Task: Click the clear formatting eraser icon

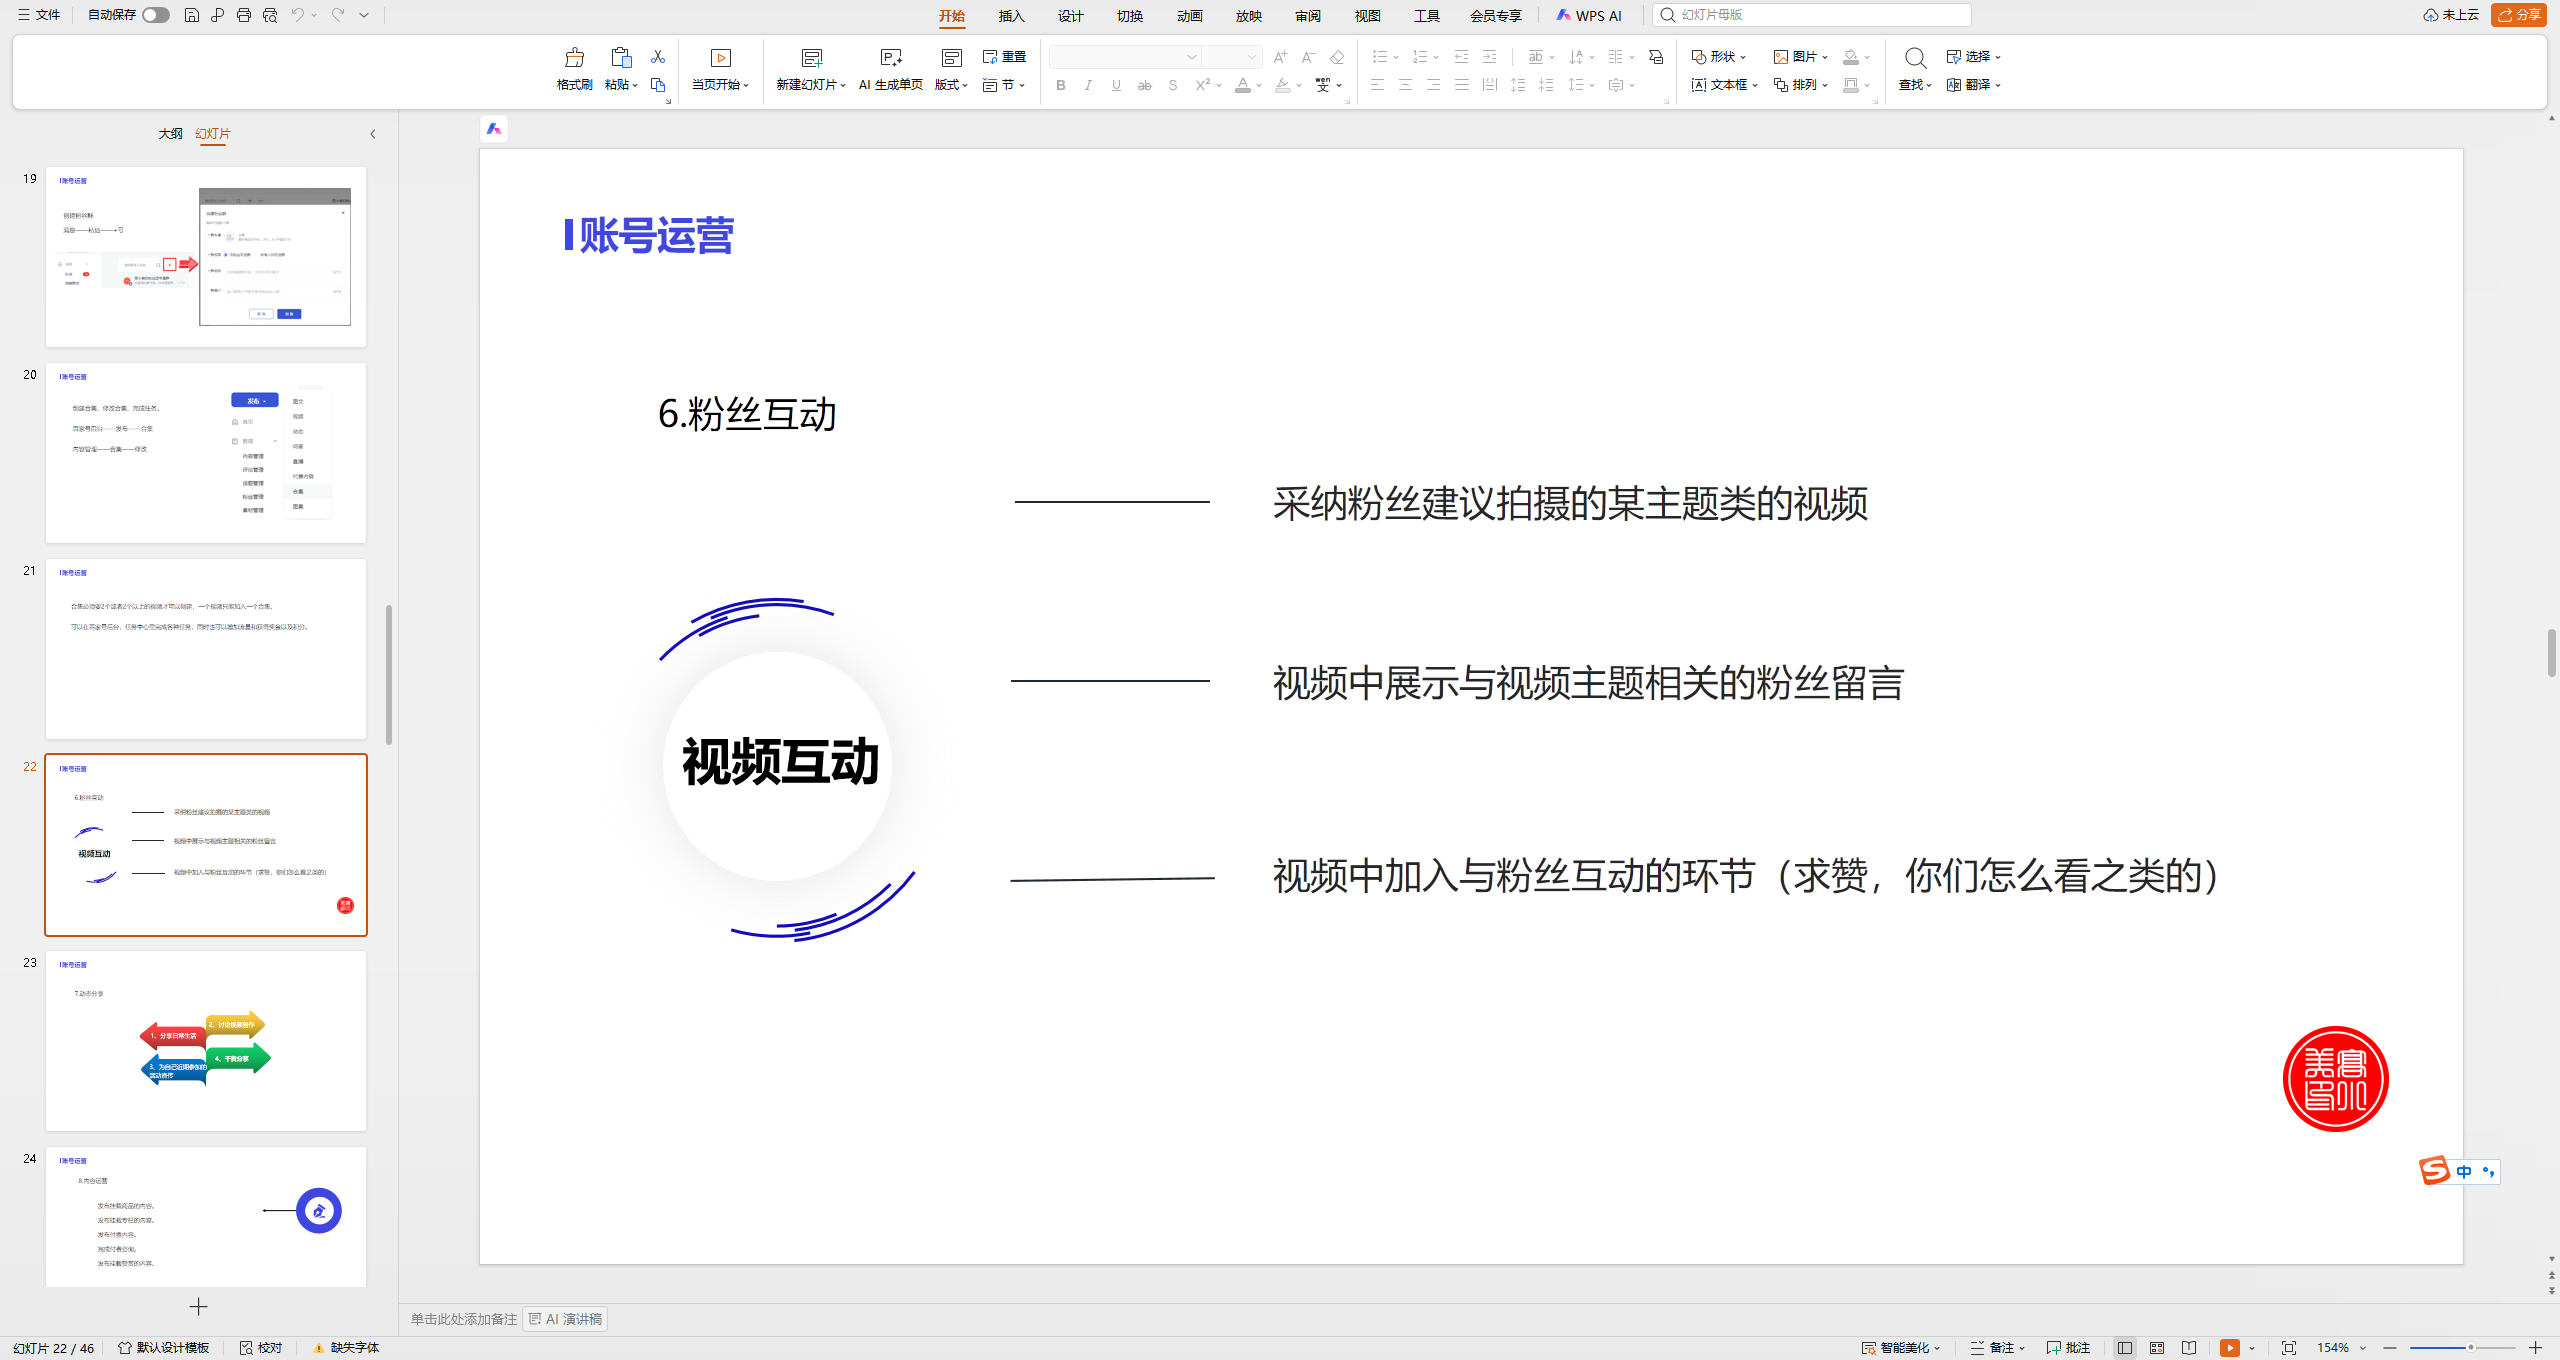Action: (1337, 57)
